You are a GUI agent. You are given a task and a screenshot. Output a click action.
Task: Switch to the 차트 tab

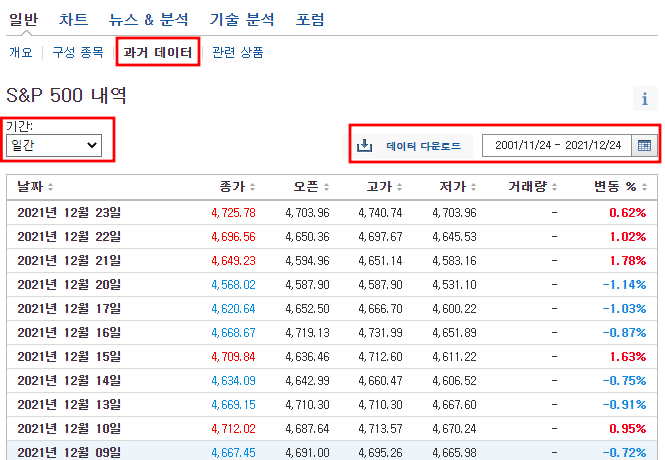click(x=73, y=20)
